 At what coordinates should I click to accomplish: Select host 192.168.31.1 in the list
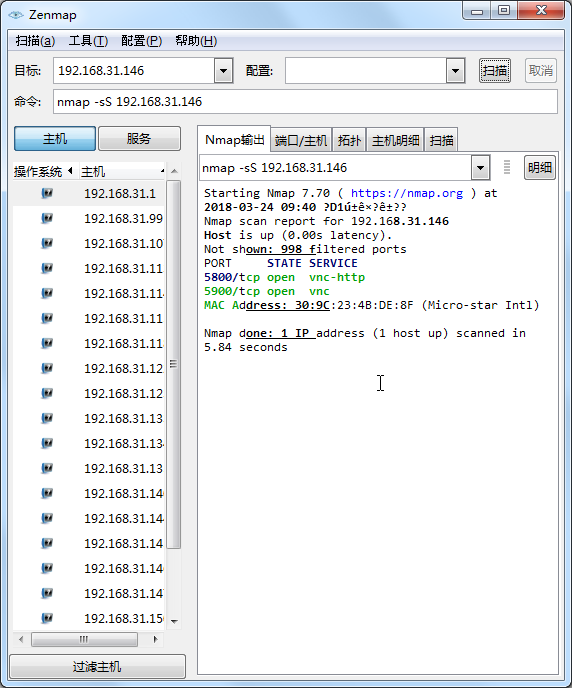coord(120,194)
